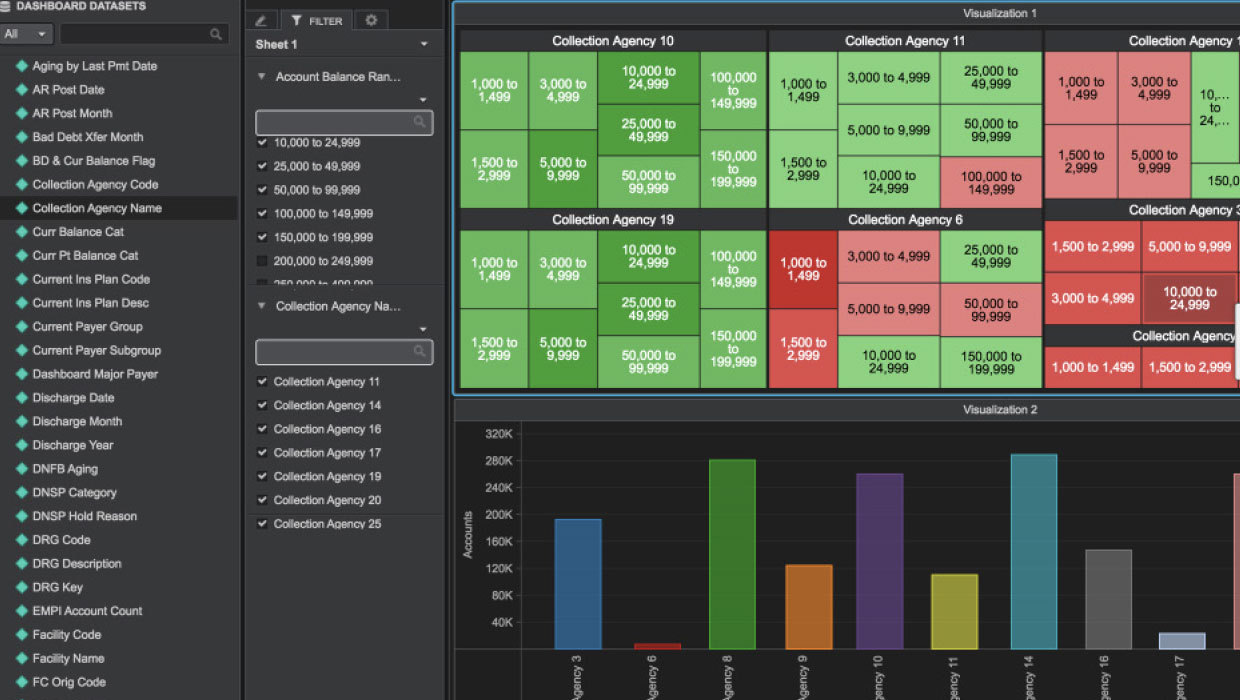Click the settings gear icon next to FILTER
This screenshot has height=700, width=1240.
pos(371,19)
